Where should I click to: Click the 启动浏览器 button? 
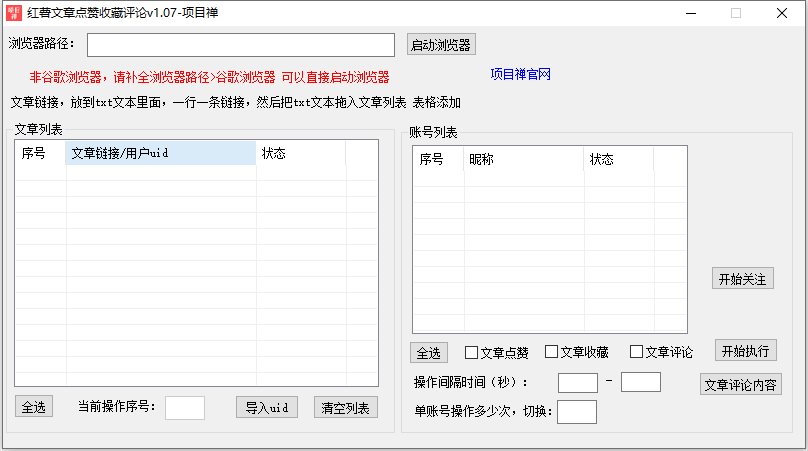tap(440, 45)
